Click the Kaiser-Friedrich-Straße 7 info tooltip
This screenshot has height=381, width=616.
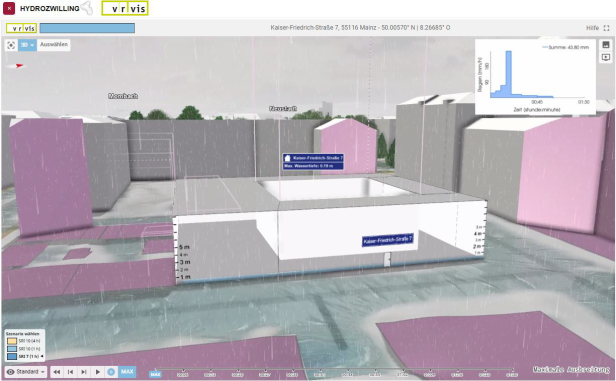tap(313, 158)
